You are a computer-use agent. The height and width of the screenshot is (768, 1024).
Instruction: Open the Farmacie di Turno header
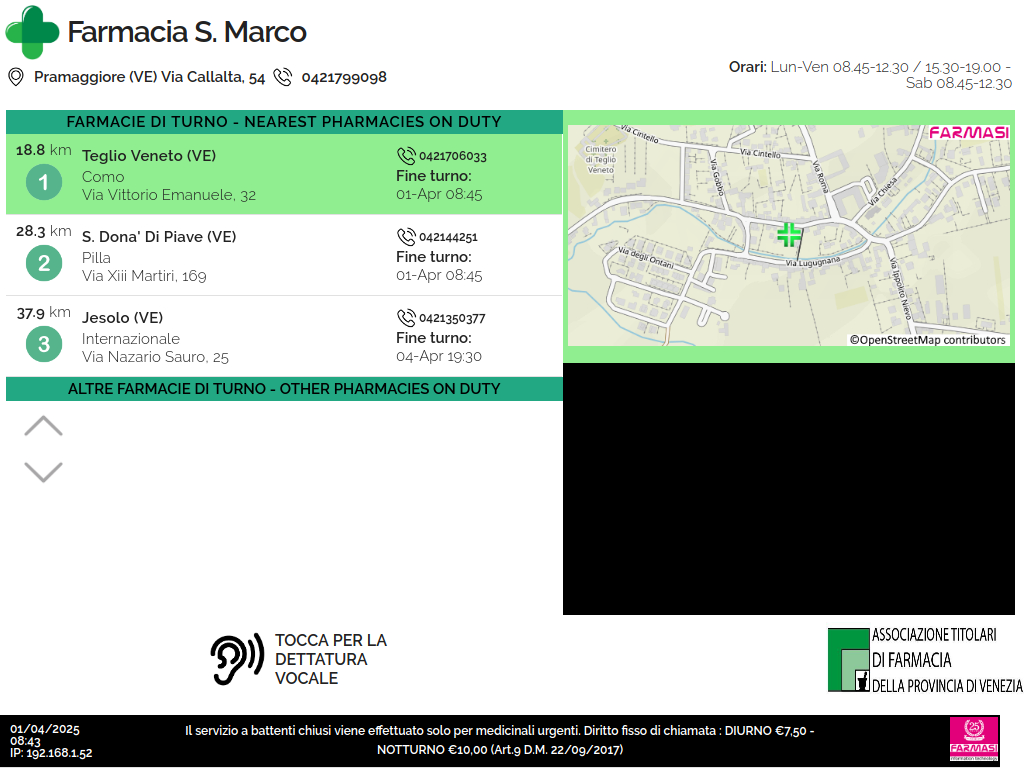[284, 122]
